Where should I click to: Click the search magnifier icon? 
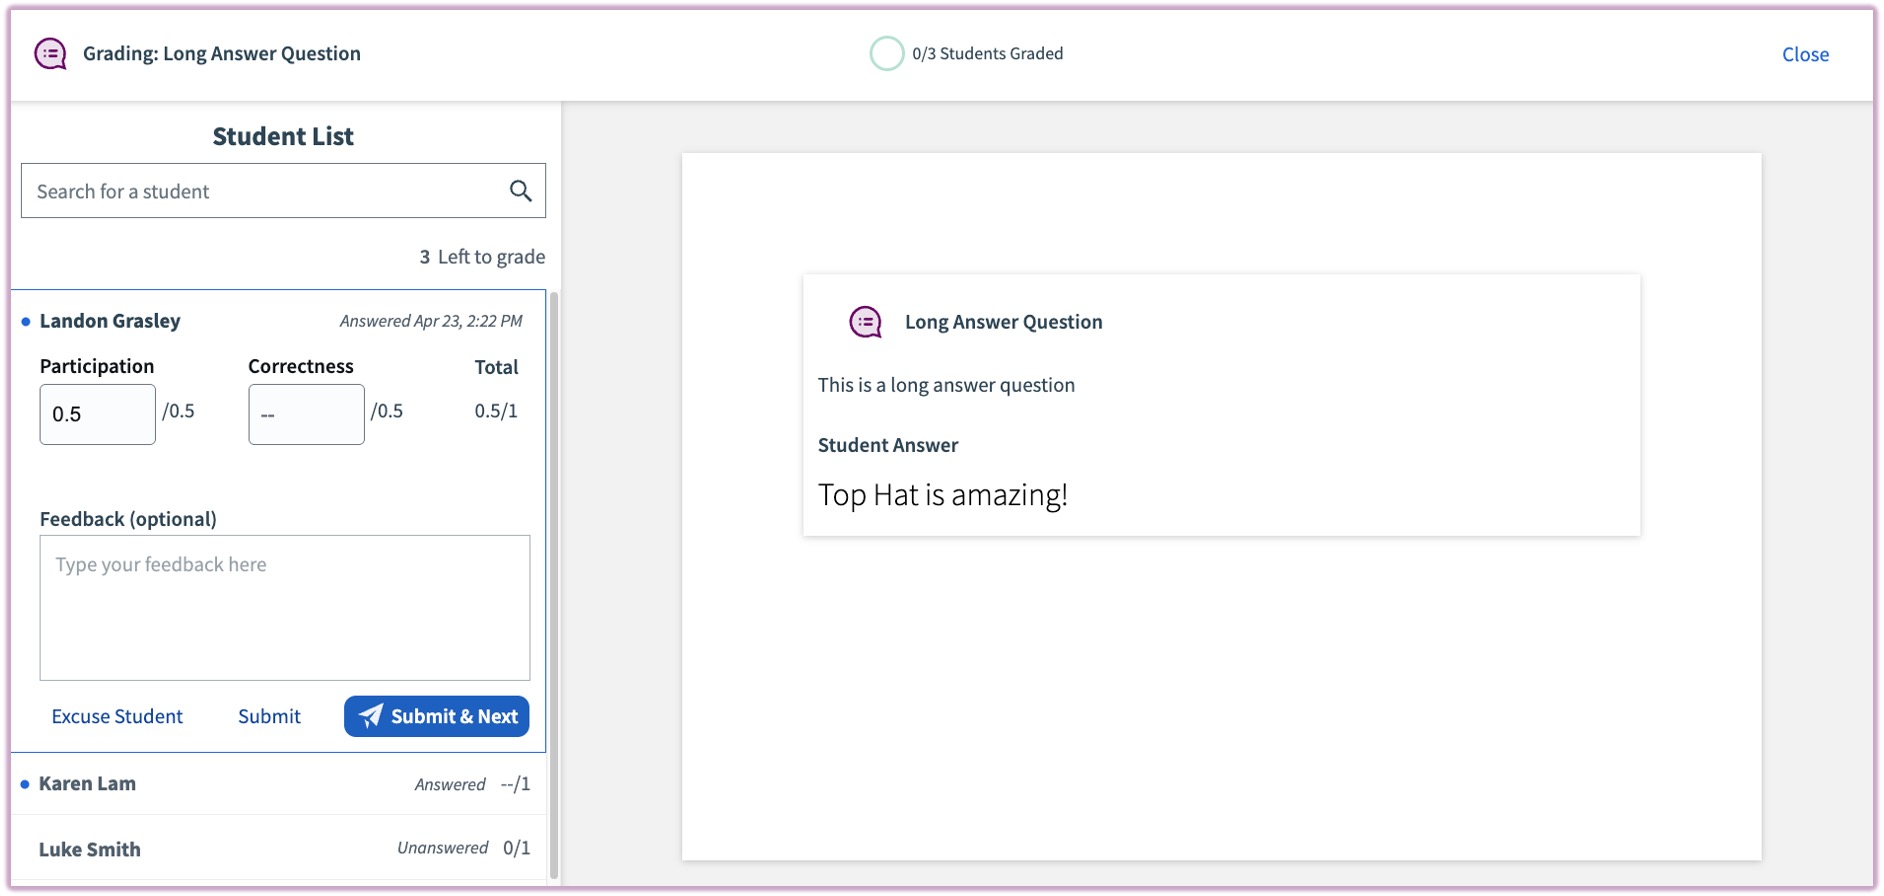pos(520,191)
